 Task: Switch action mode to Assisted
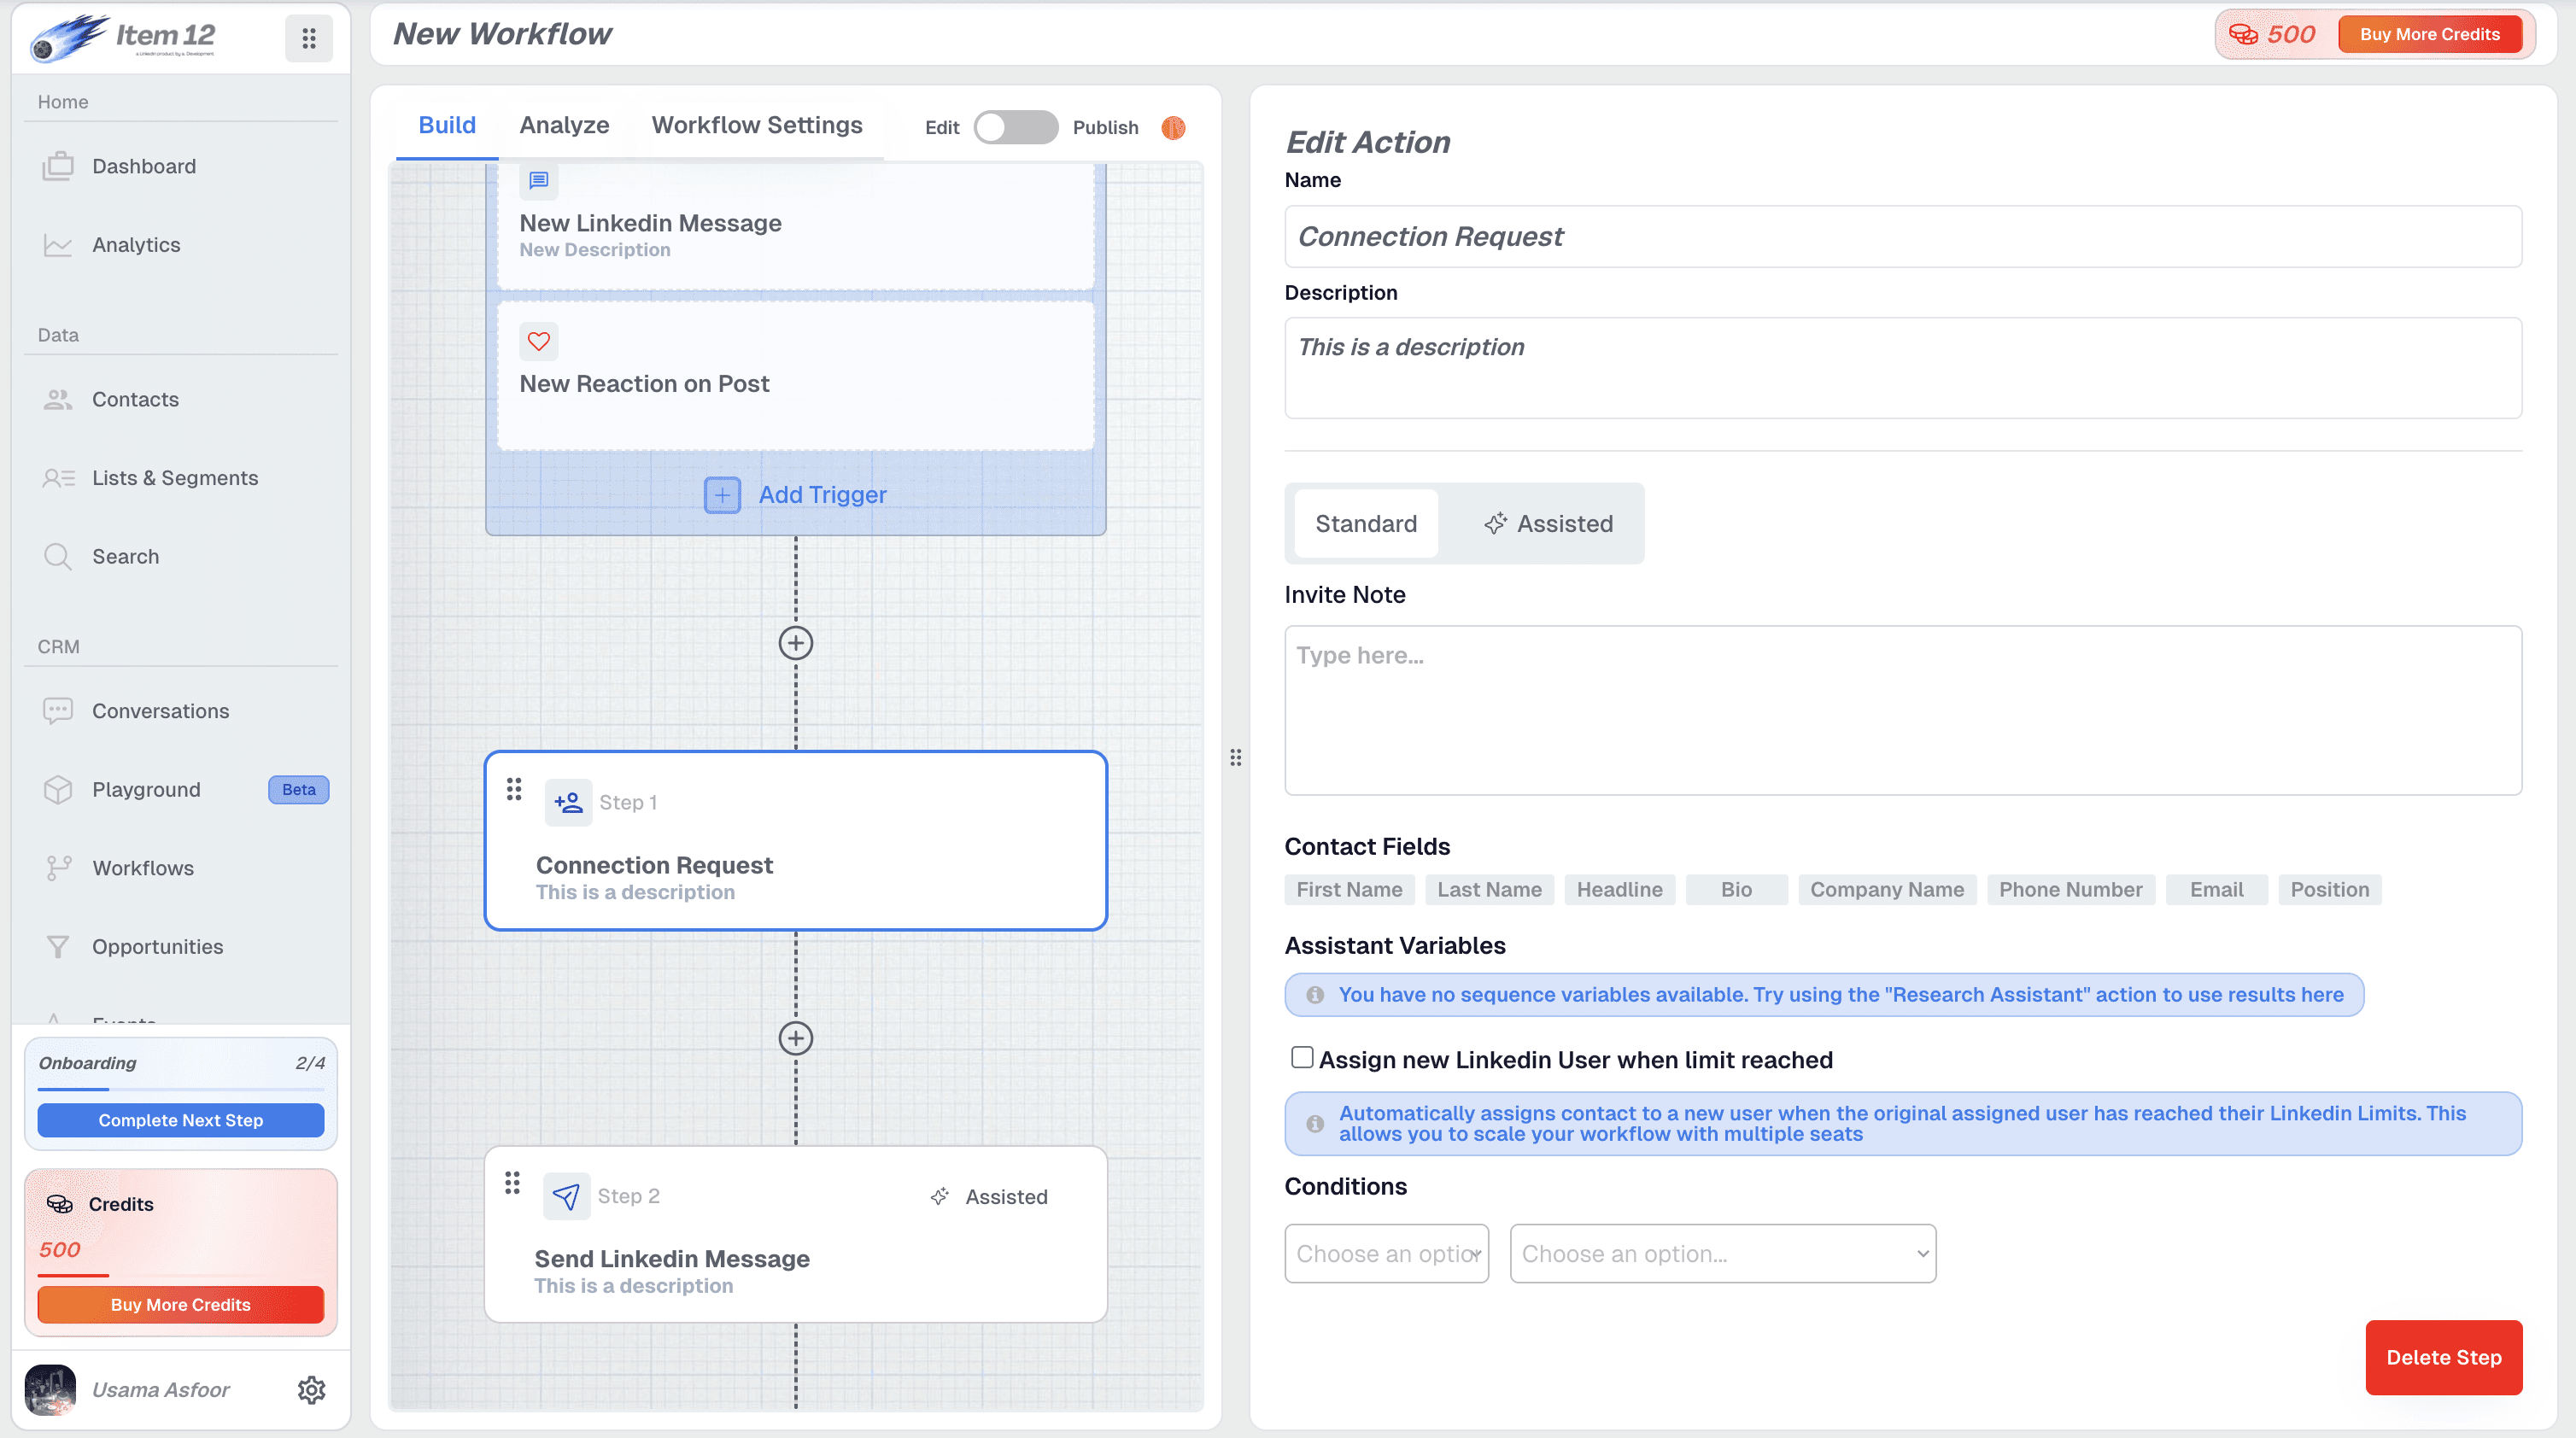[1548, 523]
